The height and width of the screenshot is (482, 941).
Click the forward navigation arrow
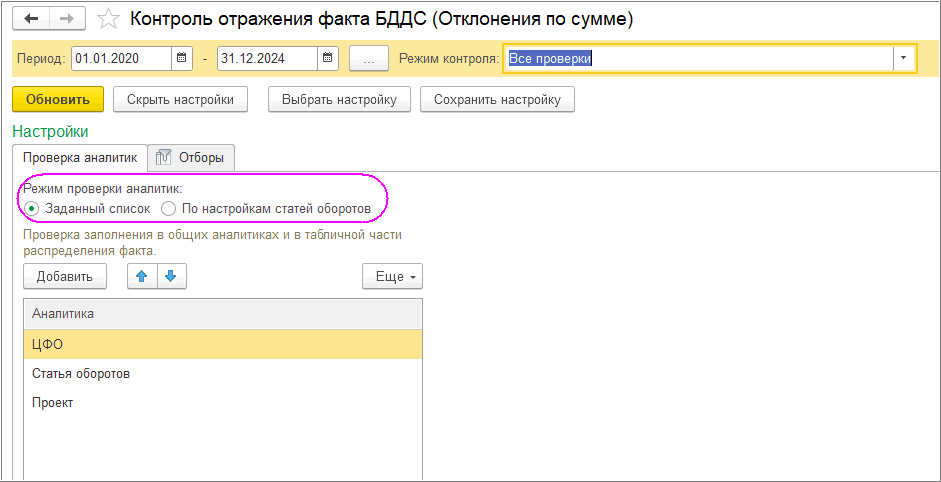point(66,19)
